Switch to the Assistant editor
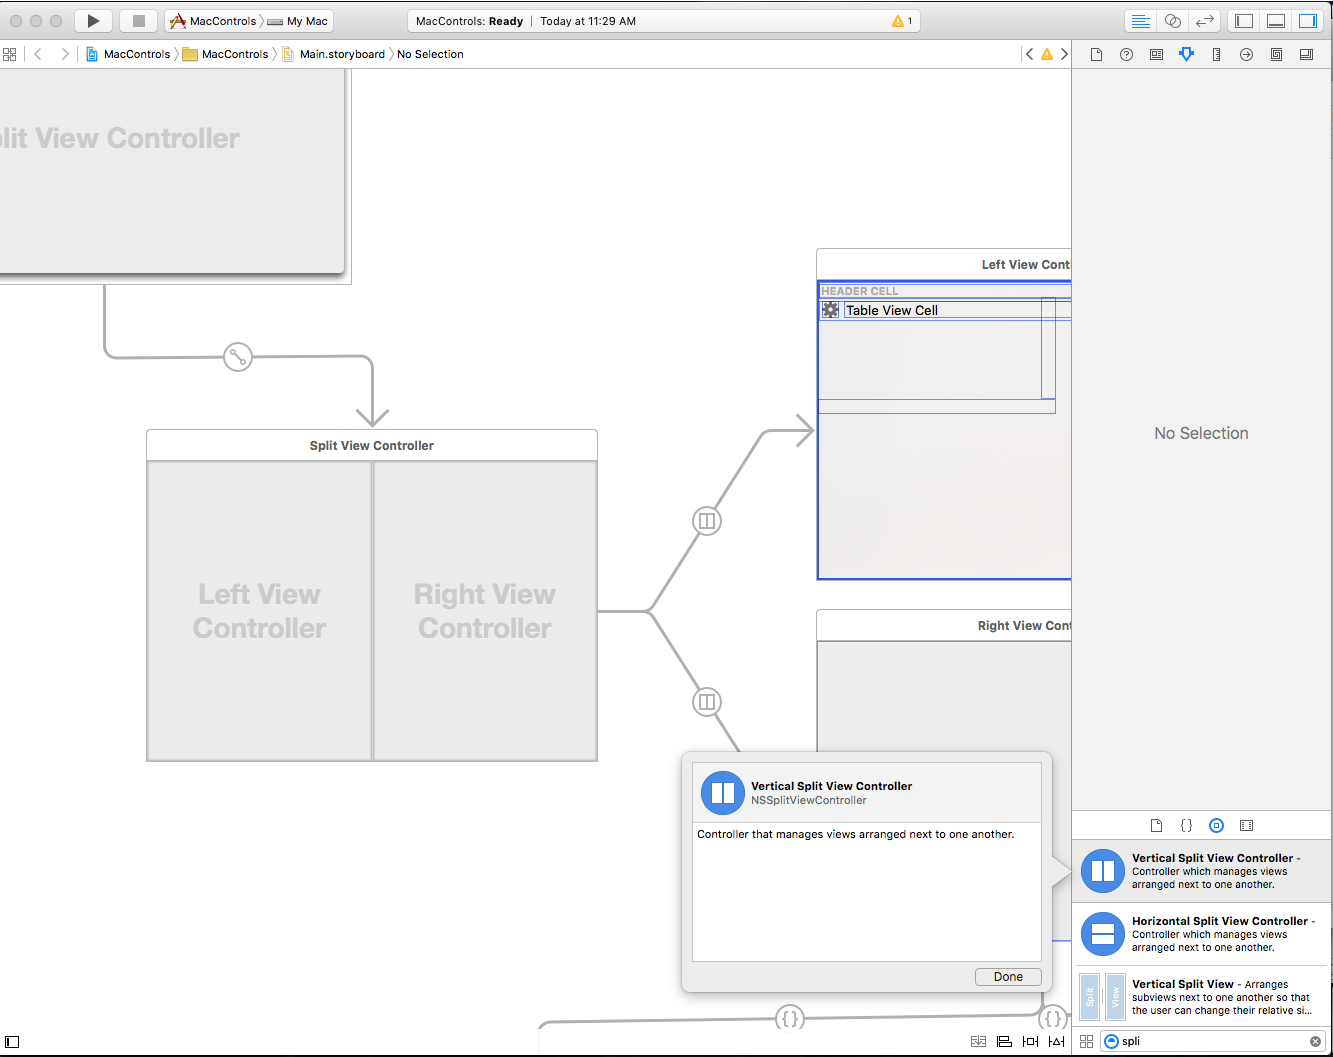The height and width of the screenshot is (1057, 1333). [x=1172, y=20]
